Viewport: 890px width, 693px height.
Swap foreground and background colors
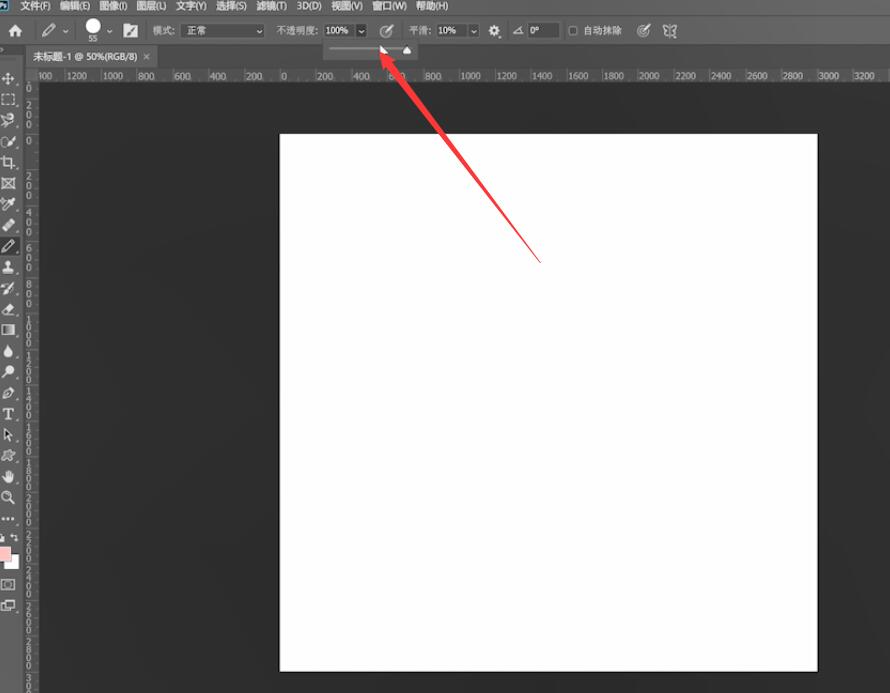click(x=14, y=537)
